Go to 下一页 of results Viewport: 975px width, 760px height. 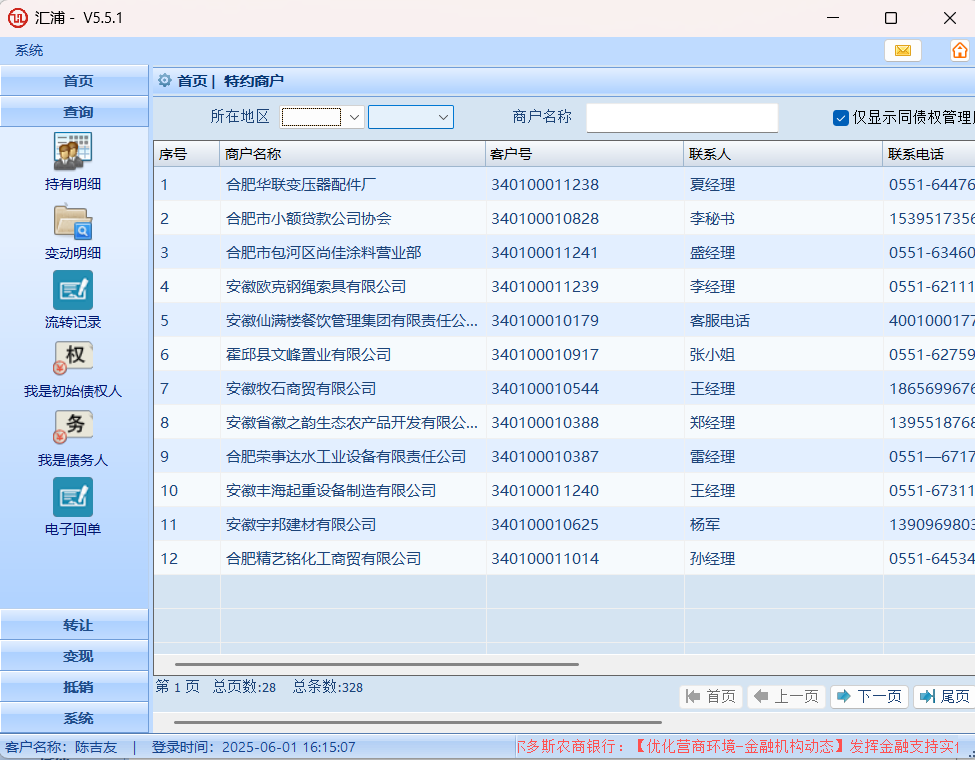pos(869,697)
